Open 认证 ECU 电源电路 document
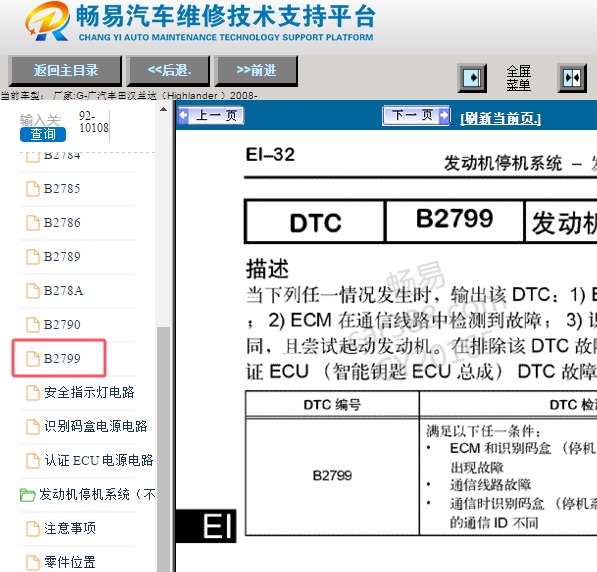This screenshot has height=572, width=597. pos(99,460)
